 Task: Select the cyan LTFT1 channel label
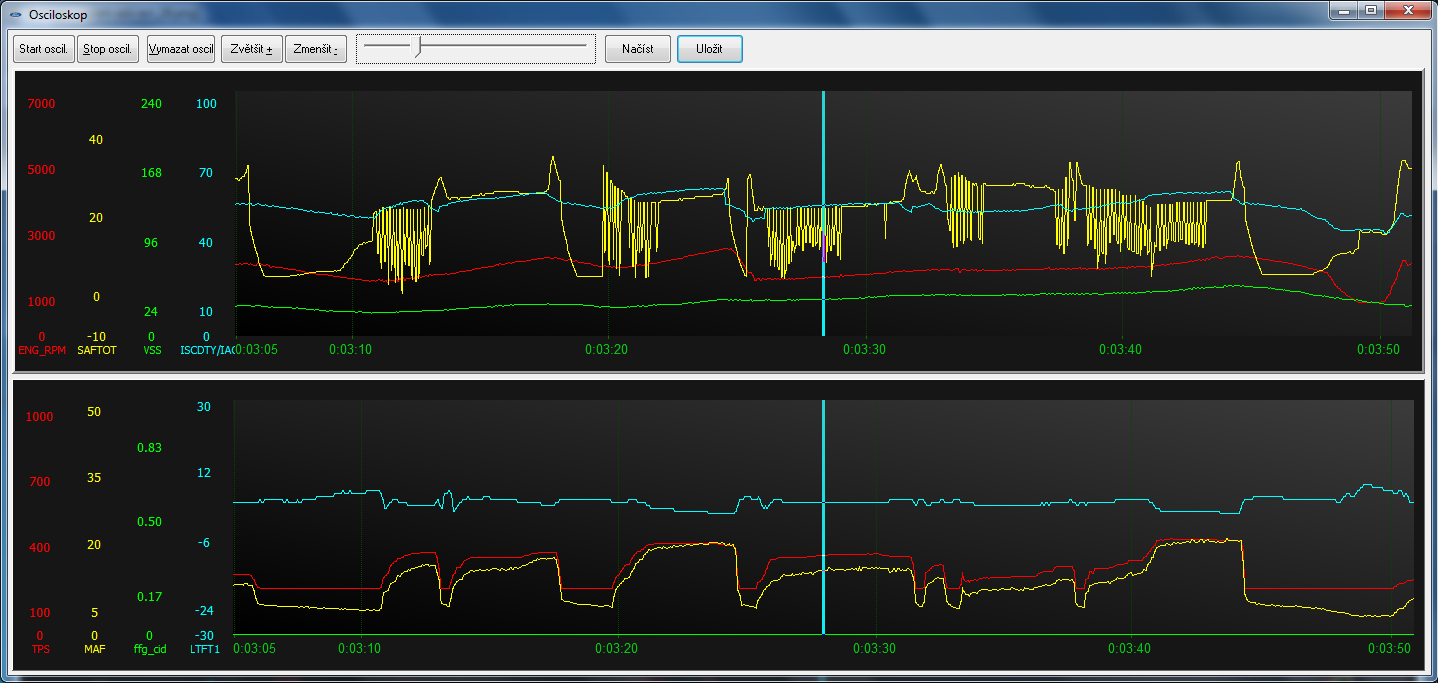(205, 649)
